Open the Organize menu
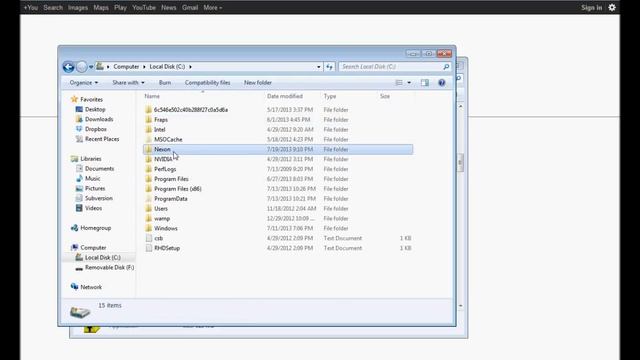The height and width of the screenshot is (360, 640). coord(84,82)
